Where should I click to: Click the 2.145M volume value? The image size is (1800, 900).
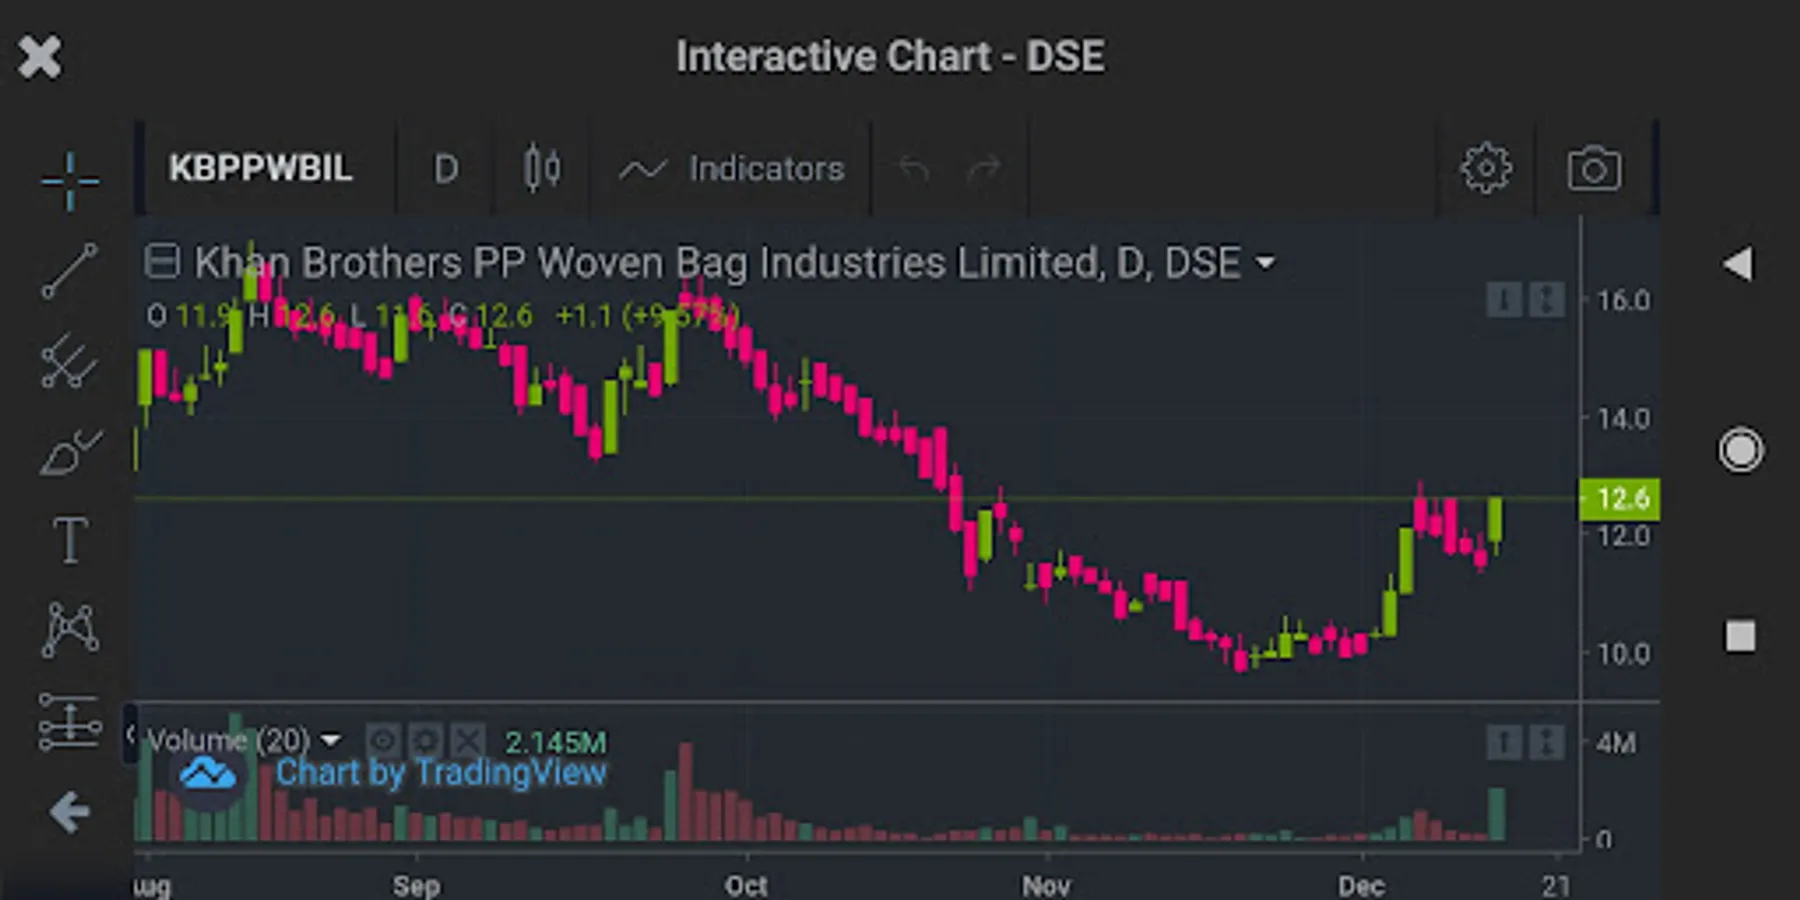tap(555, 742)
